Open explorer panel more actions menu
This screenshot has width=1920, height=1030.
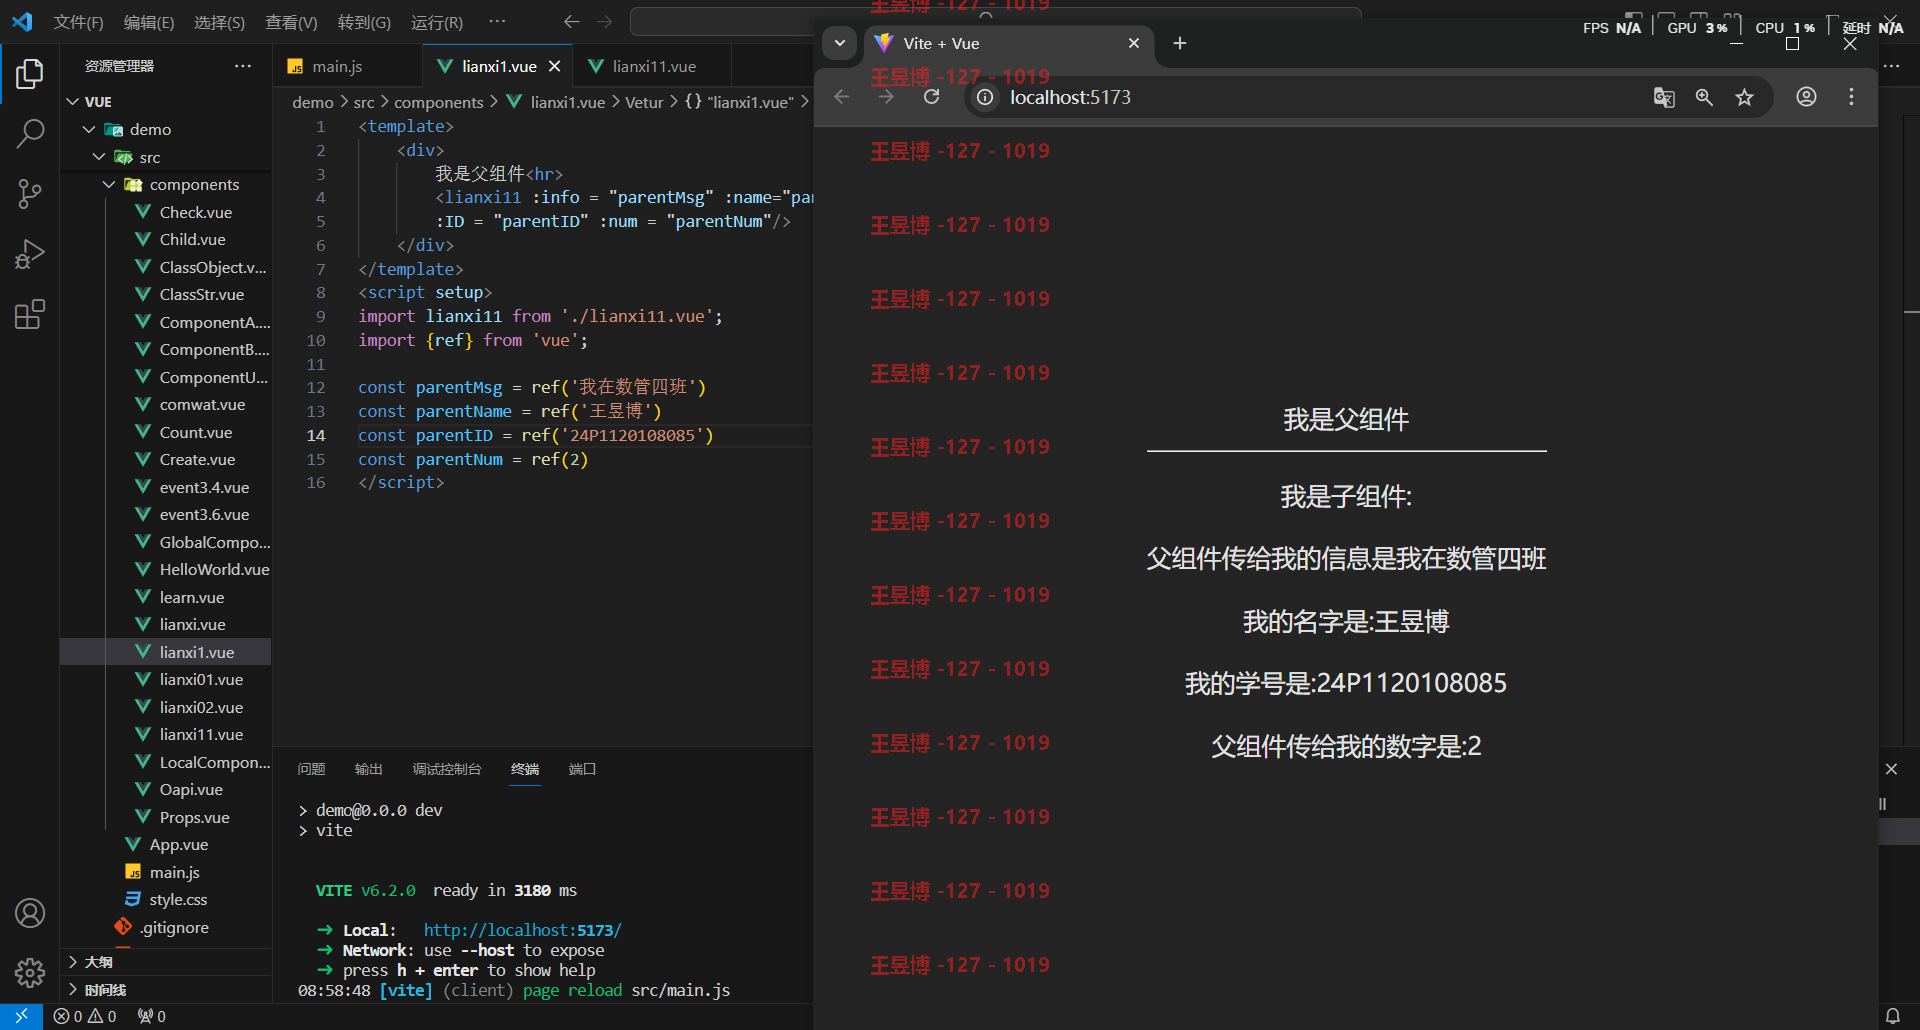pyautogui.click(x=243, y=66)
